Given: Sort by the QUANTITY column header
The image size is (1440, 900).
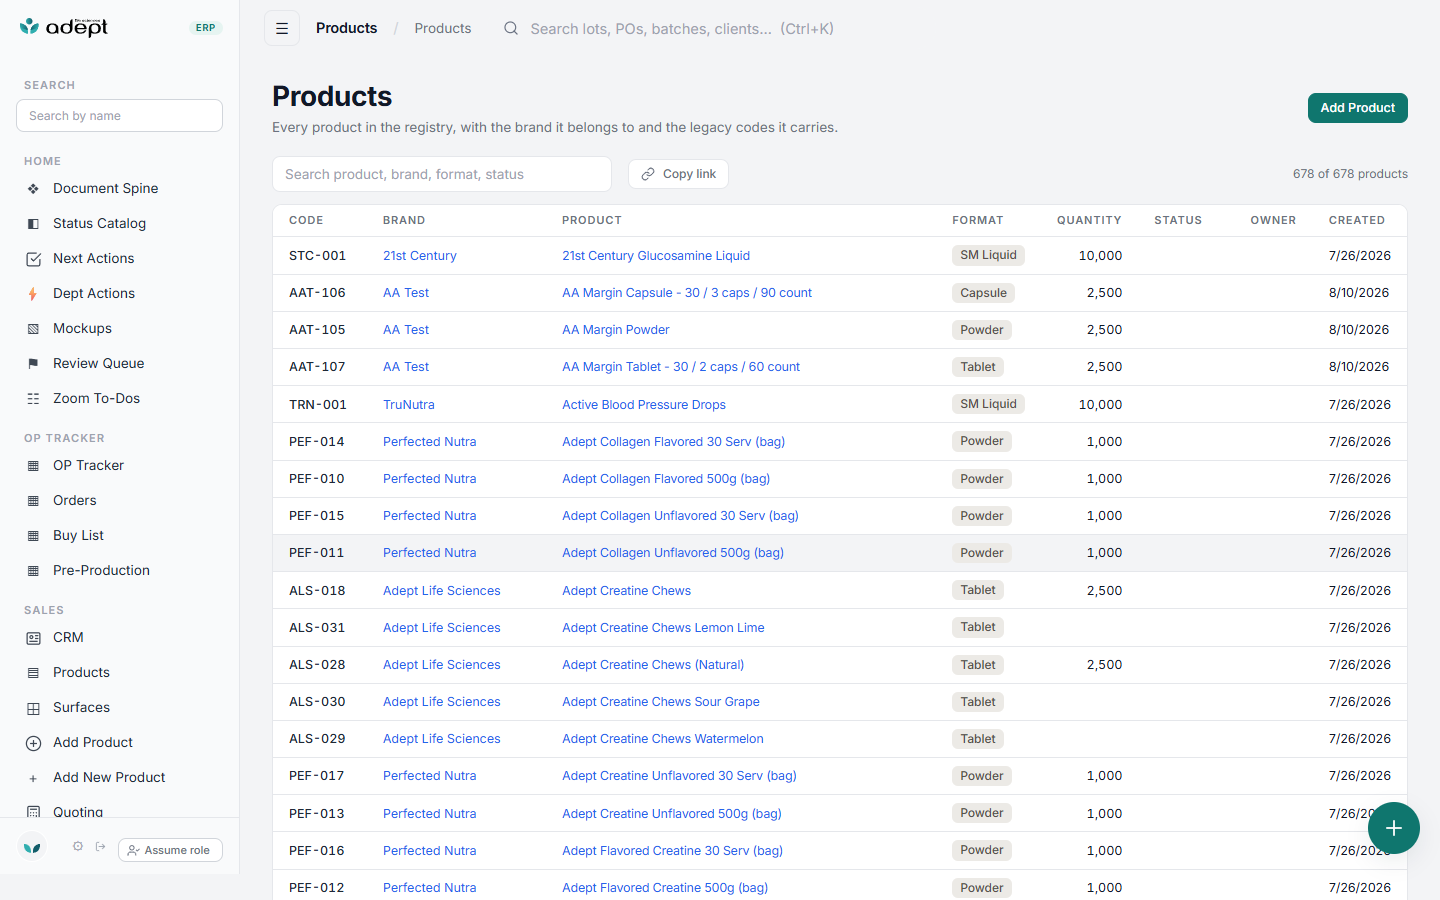Looking at the screenshot, I should coord(1089,220).
